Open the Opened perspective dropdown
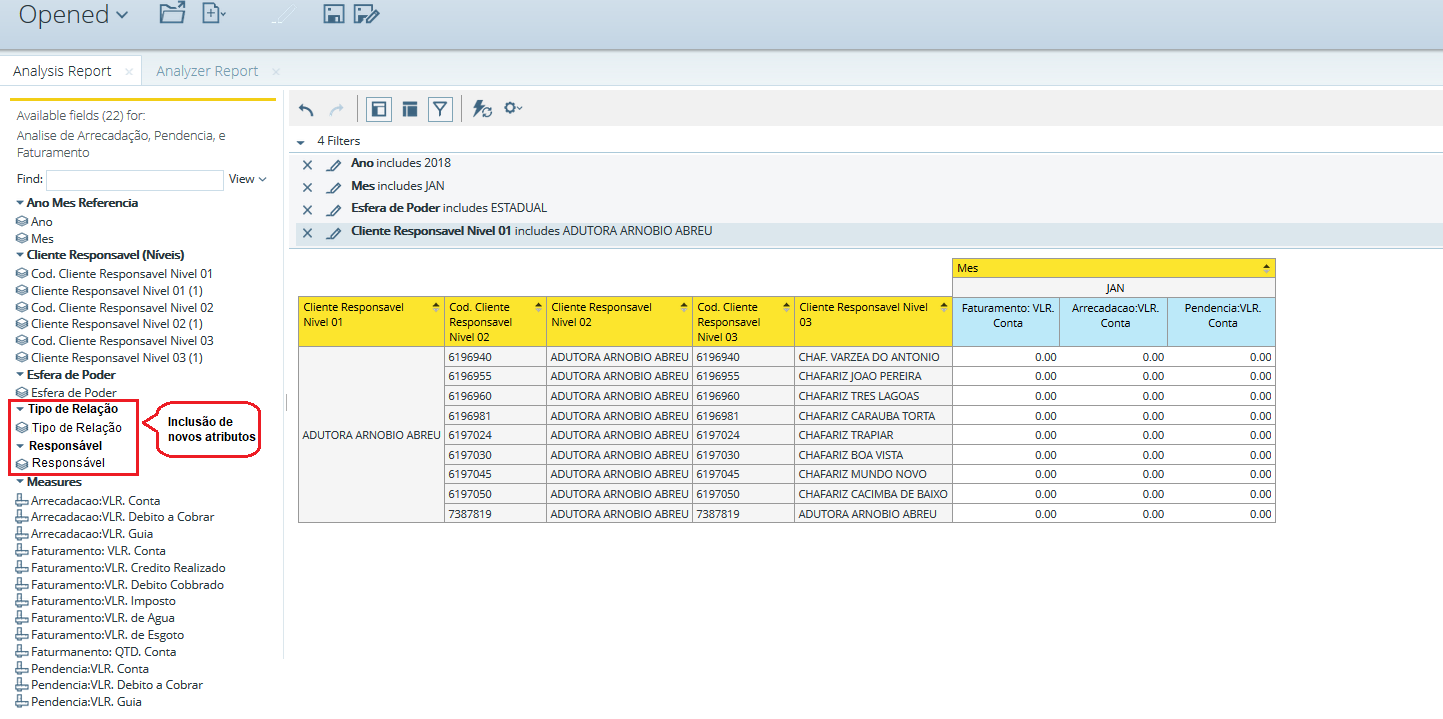This screenshot has height=719, width=1443. tap(73, 14)
